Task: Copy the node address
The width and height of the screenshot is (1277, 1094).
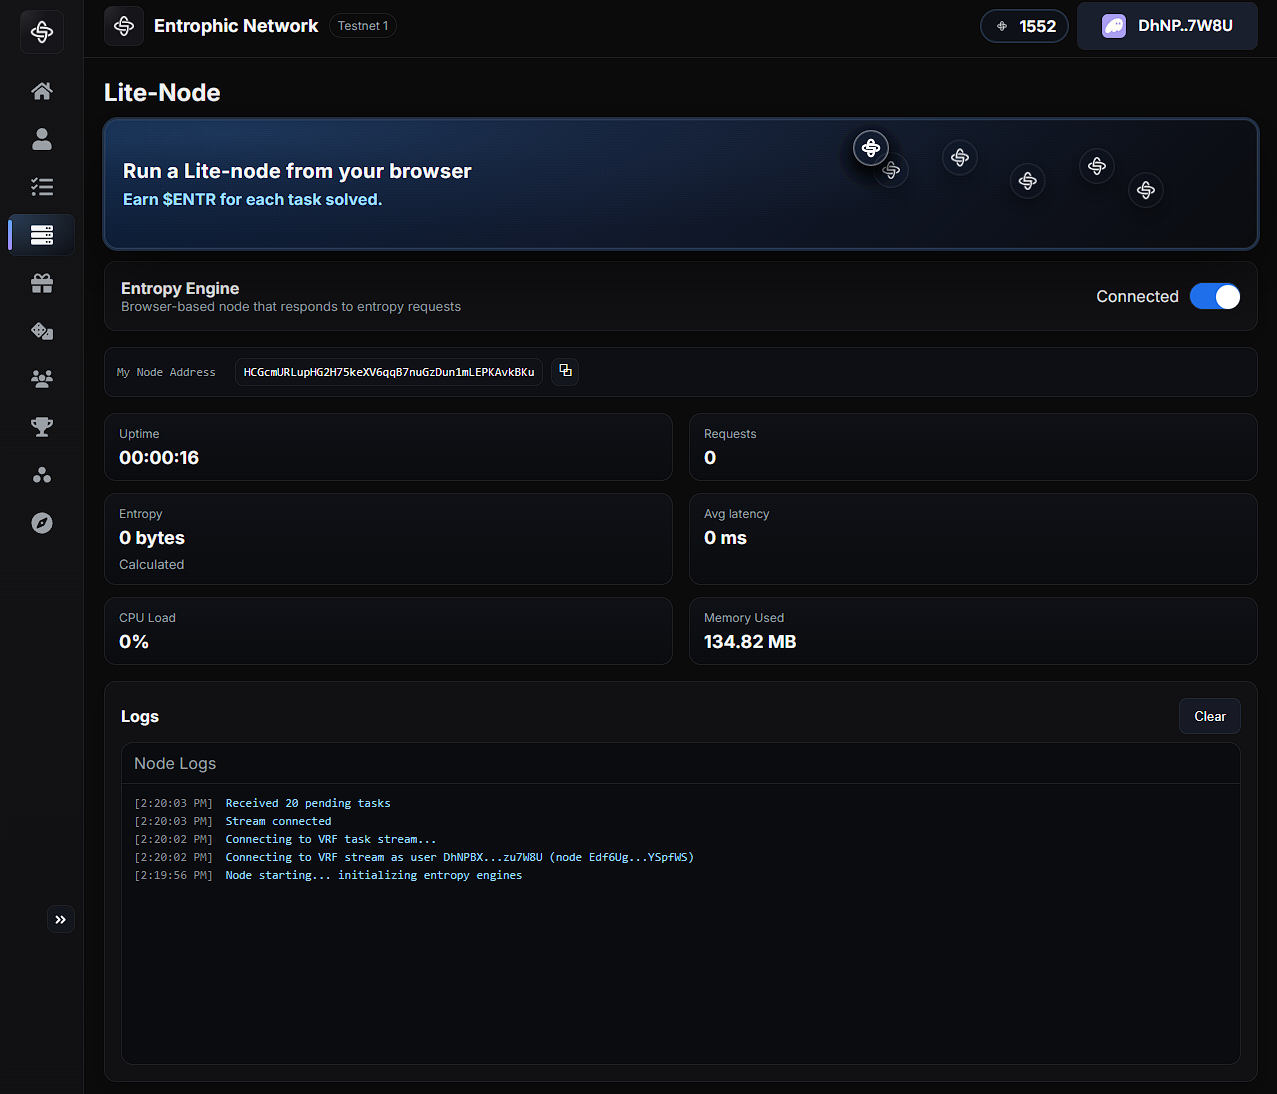Action: coord(565,371)
